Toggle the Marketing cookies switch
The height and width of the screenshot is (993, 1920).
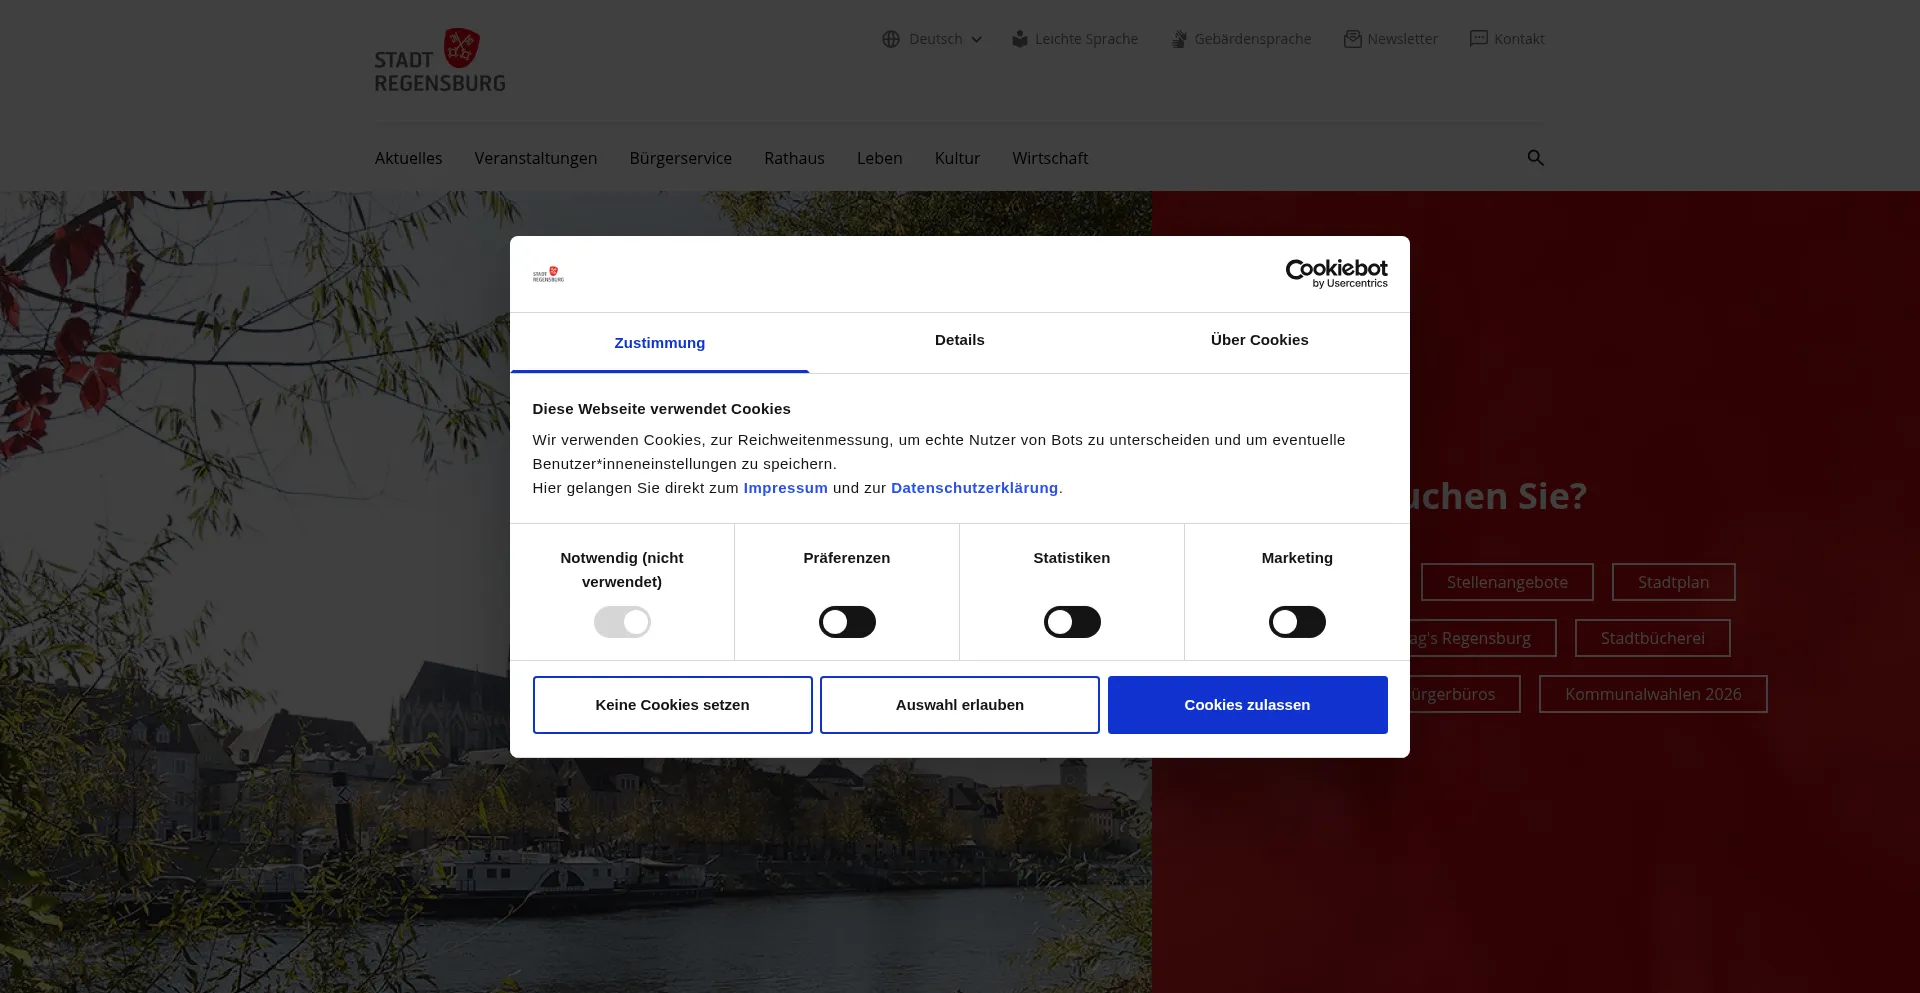pos(1297,622)
